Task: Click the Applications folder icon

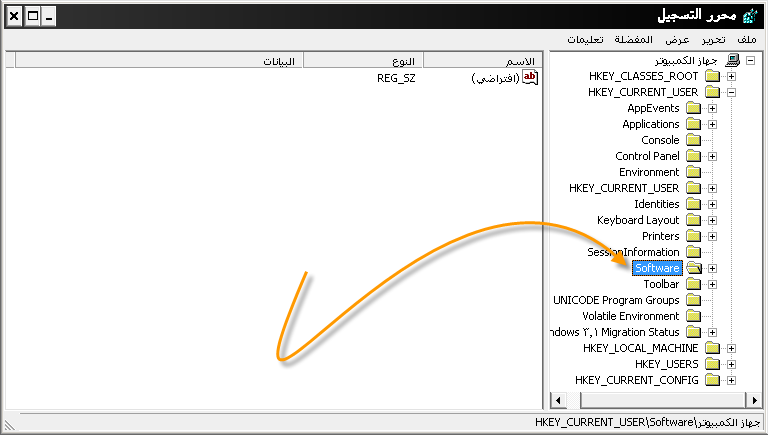Action: click(694, 124)
